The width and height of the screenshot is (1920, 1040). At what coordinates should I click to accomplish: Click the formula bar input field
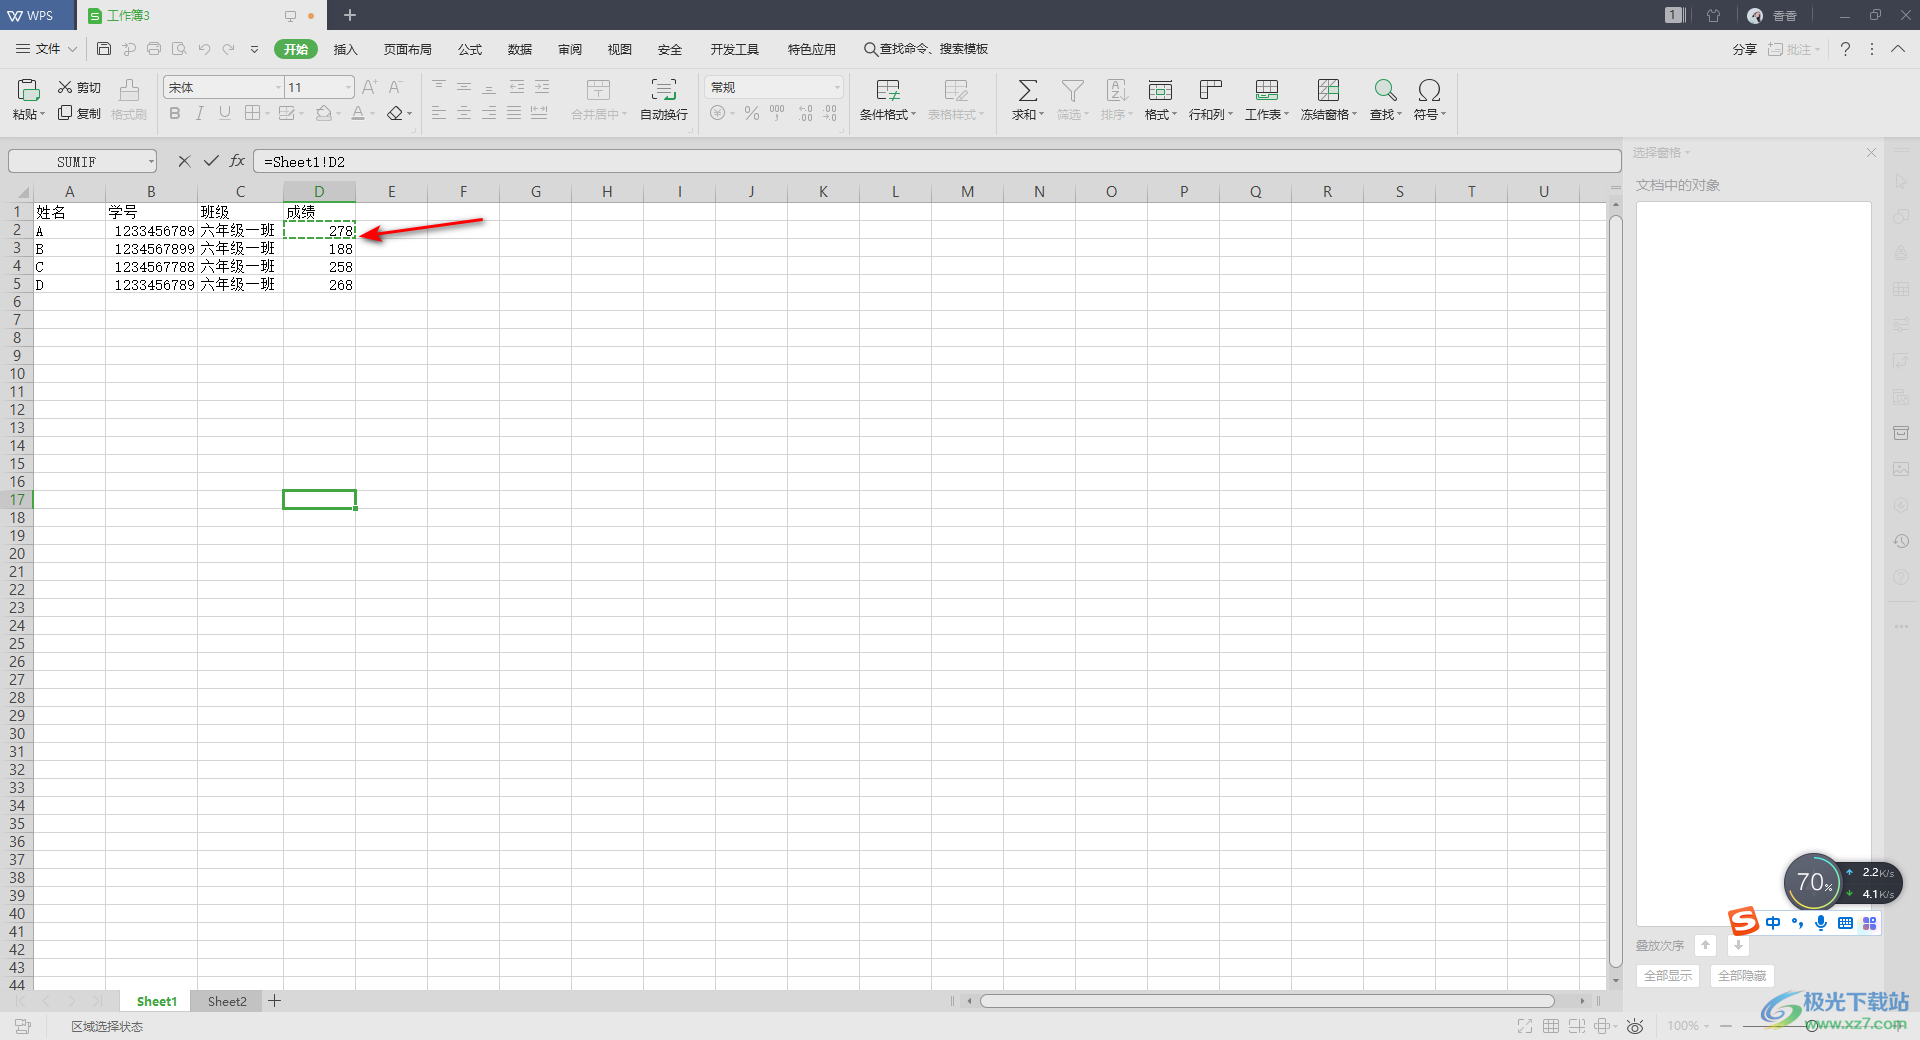click(x=937, y=161)
